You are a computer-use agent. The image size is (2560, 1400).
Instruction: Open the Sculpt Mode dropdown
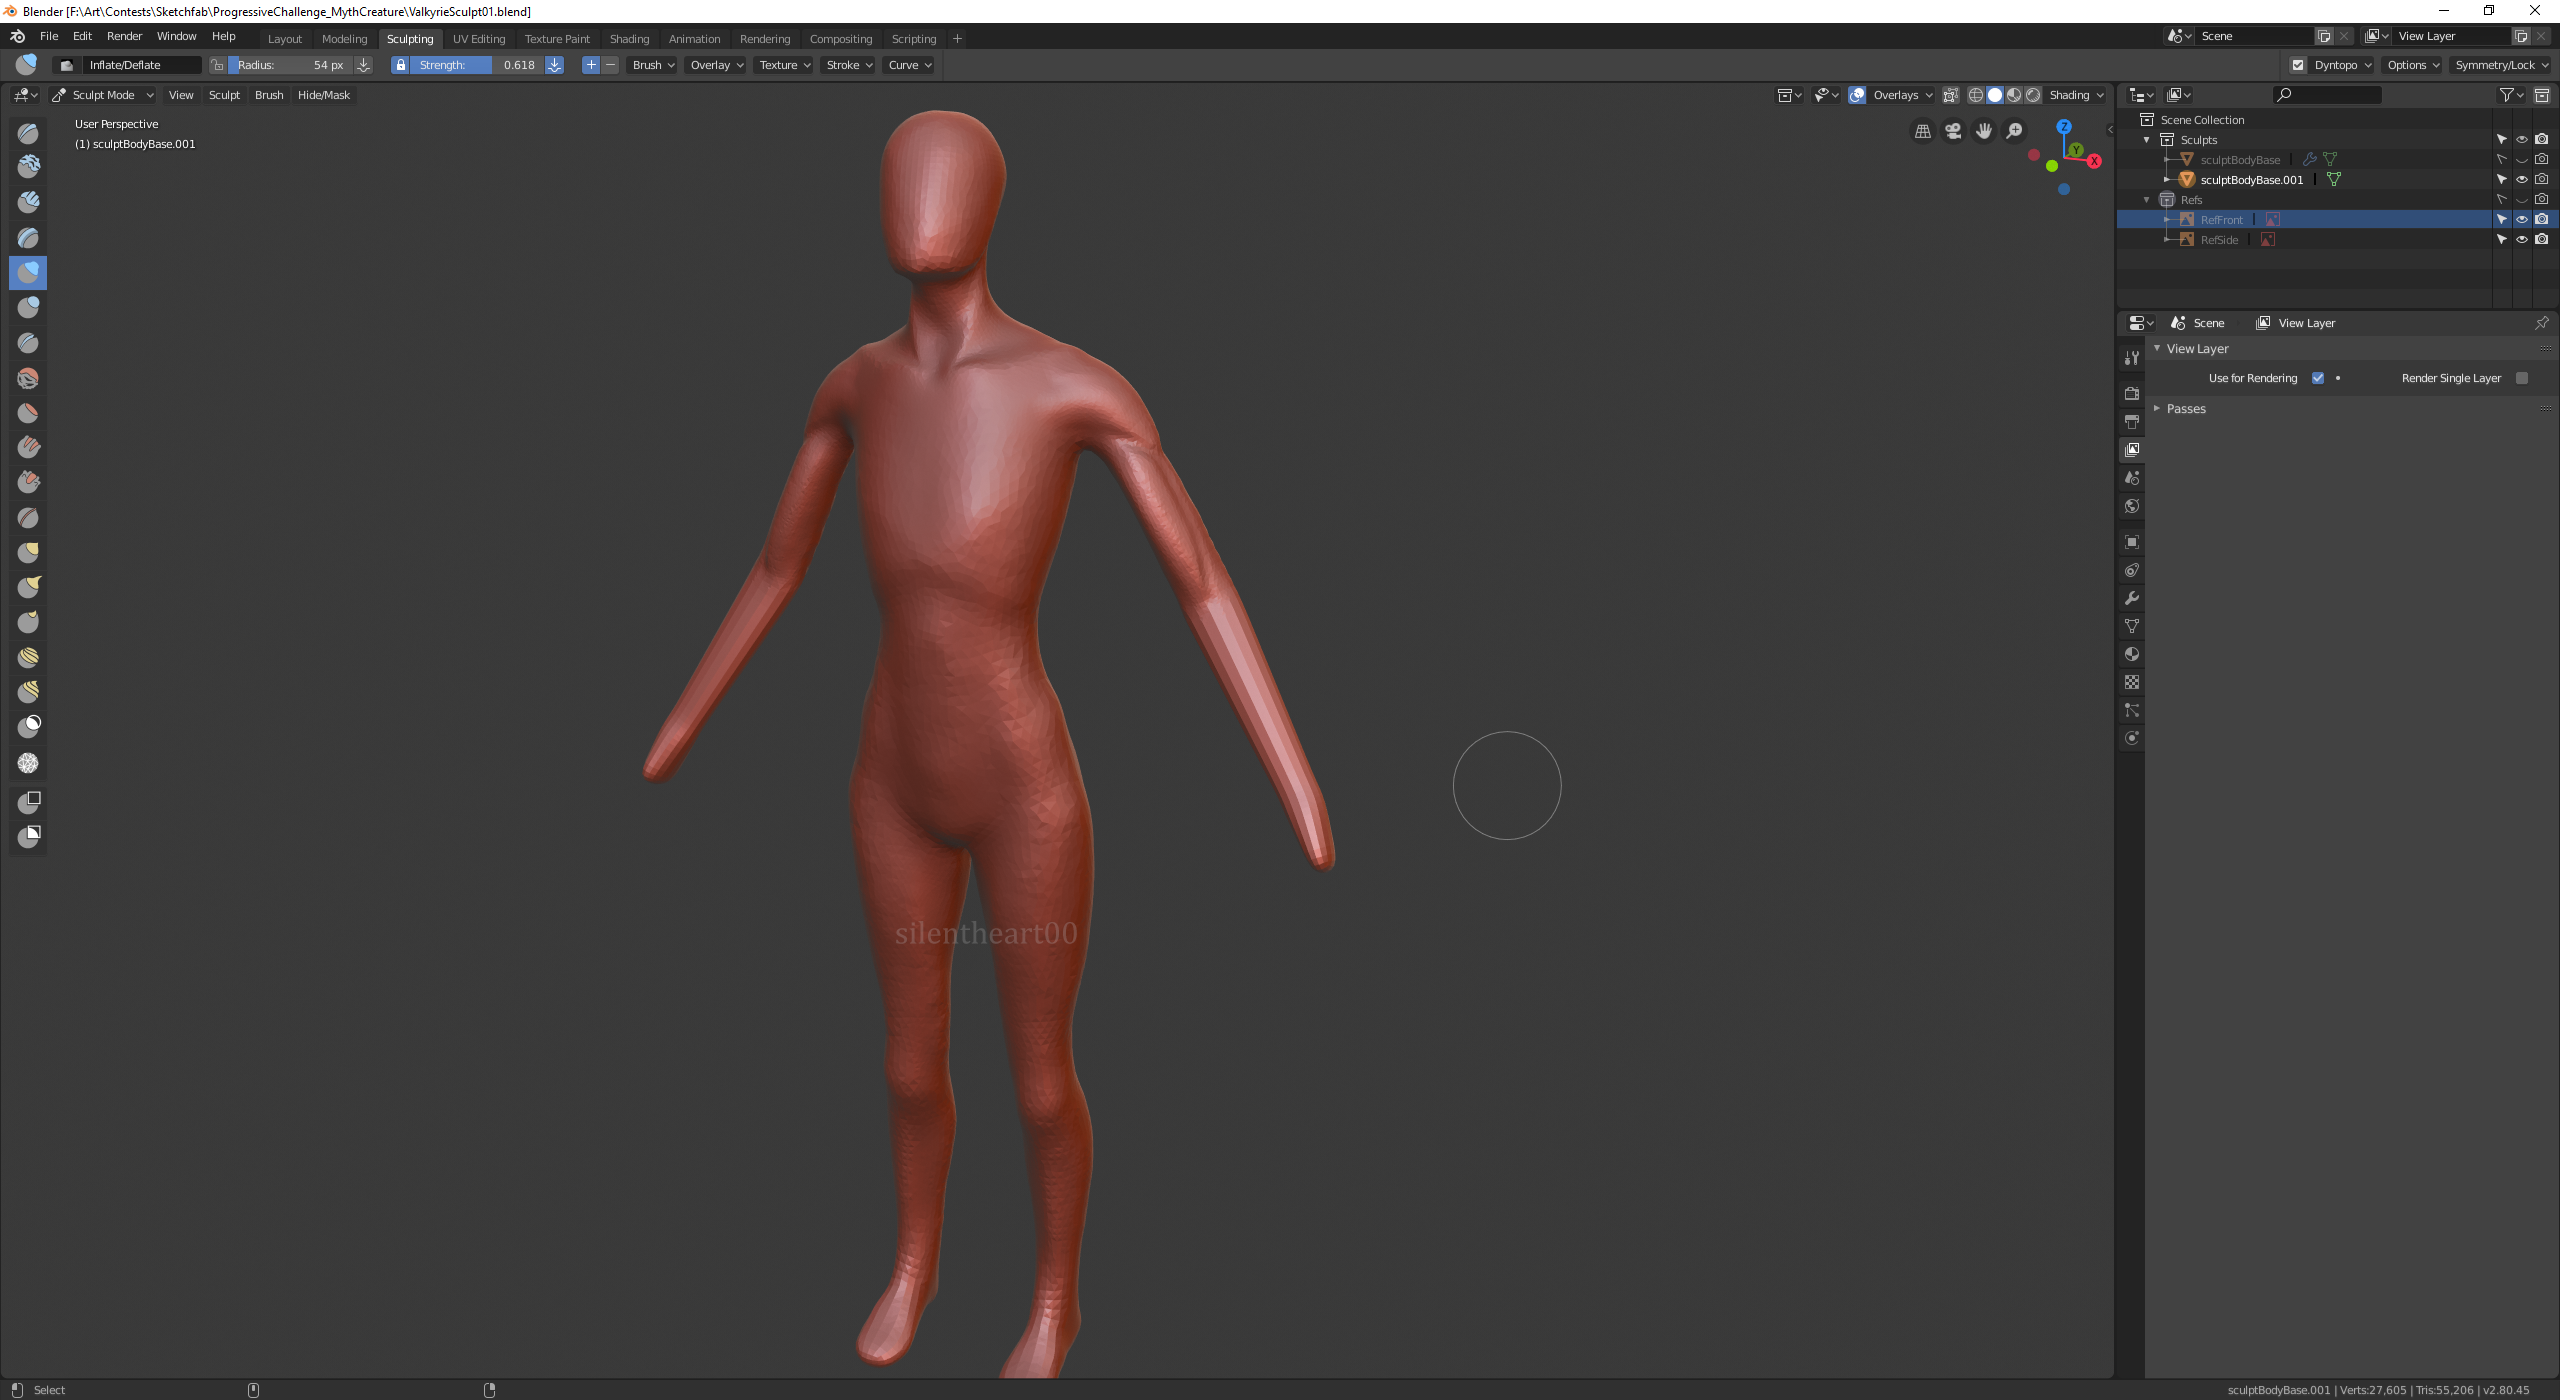pyautogui.click(x=103, y=95)
